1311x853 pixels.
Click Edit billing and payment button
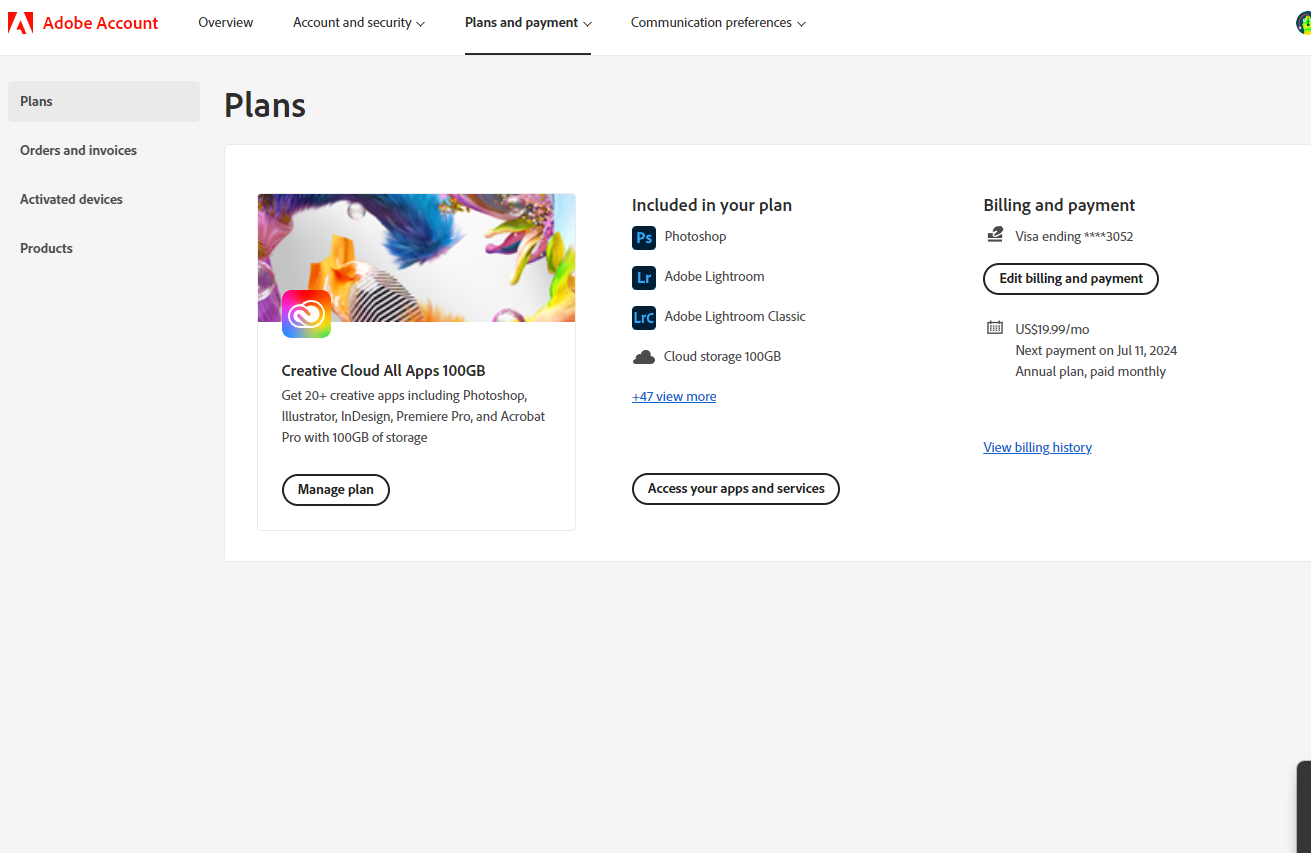point(1070,279)
